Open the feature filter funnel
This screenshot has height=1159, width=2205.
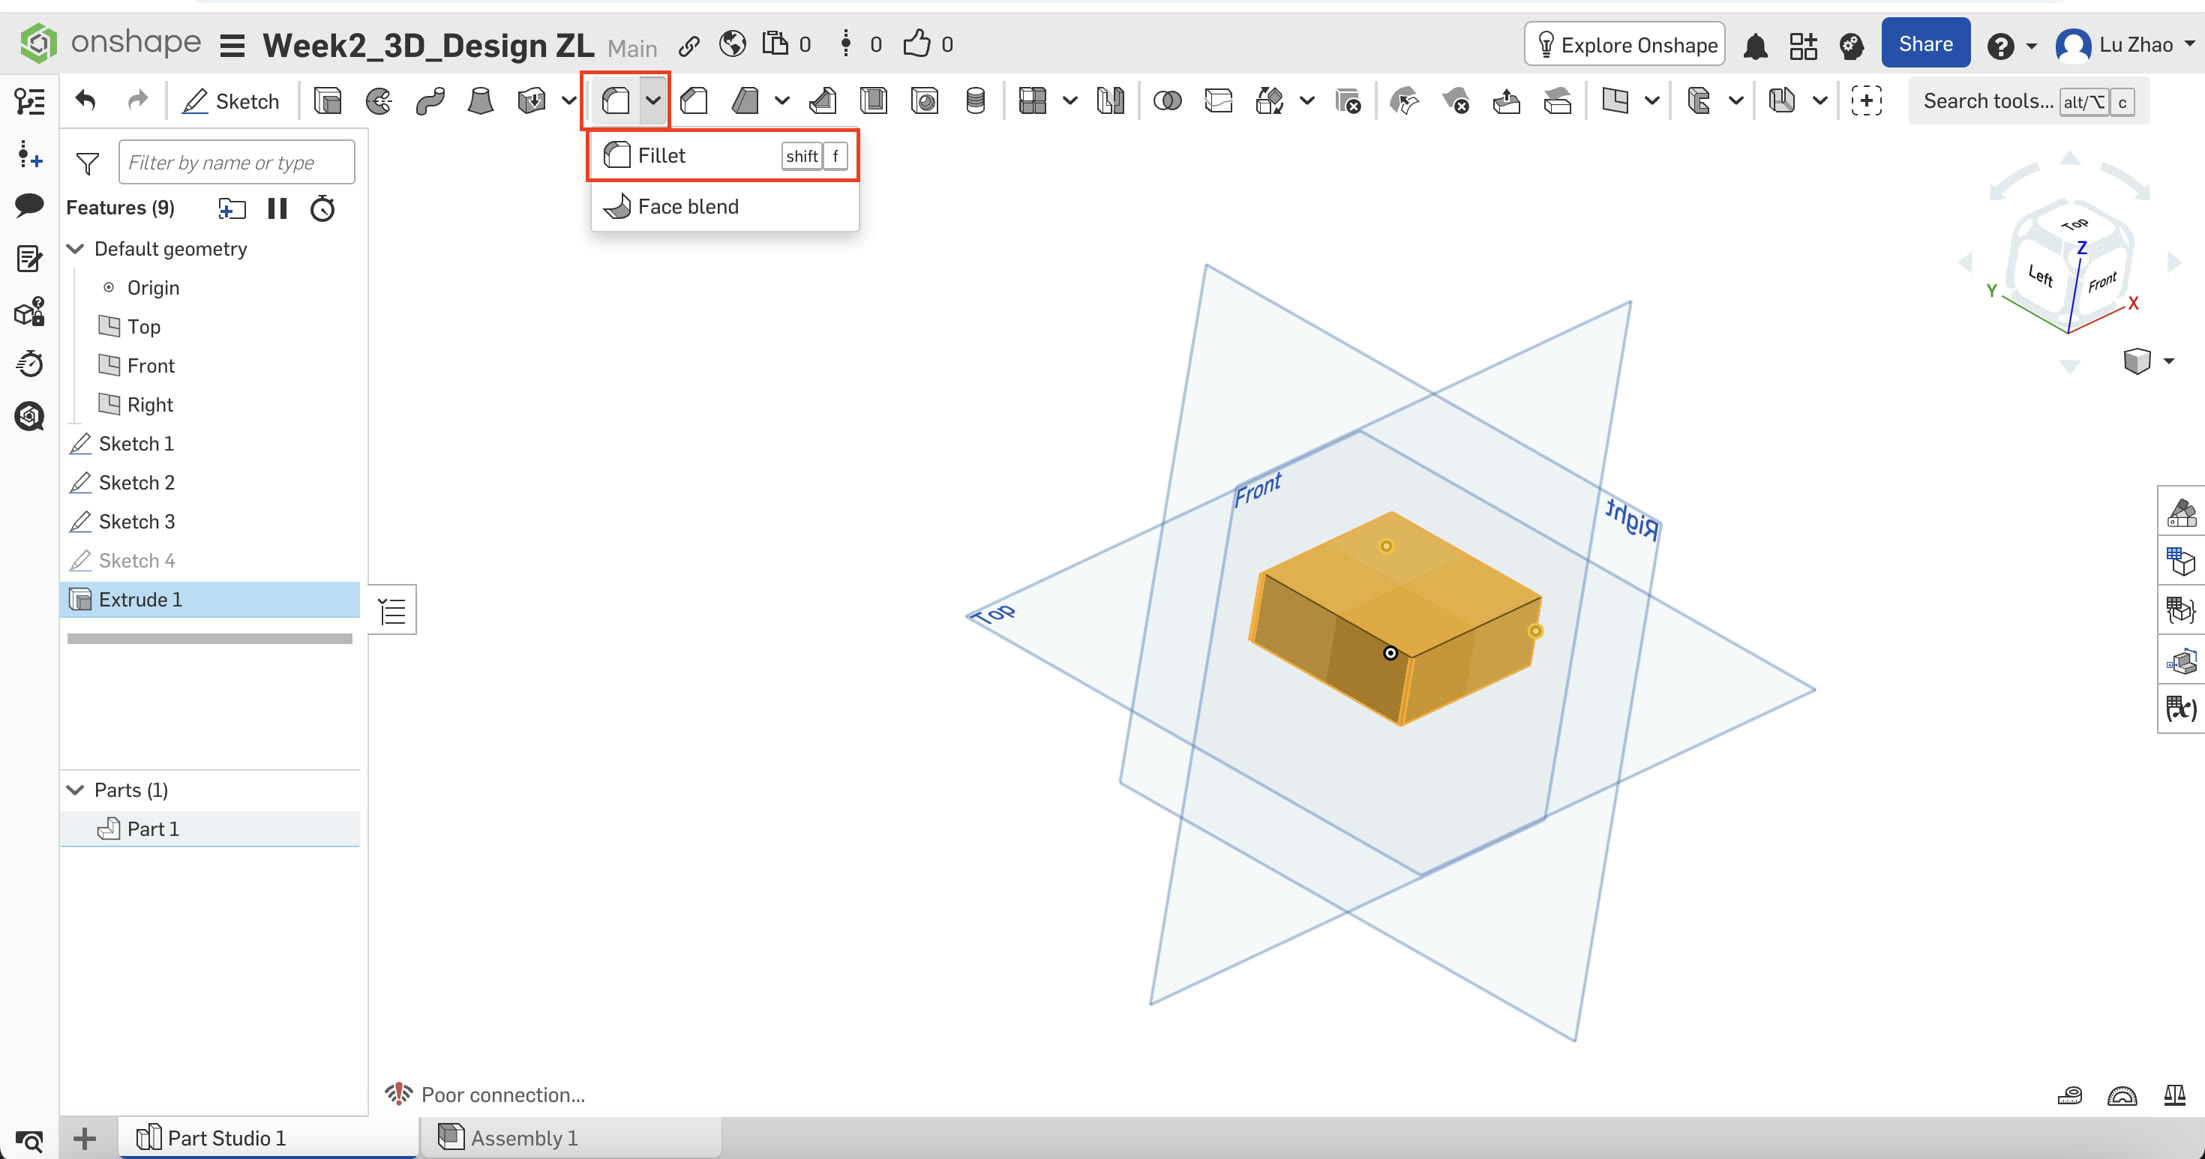click(x=87, y=163)
